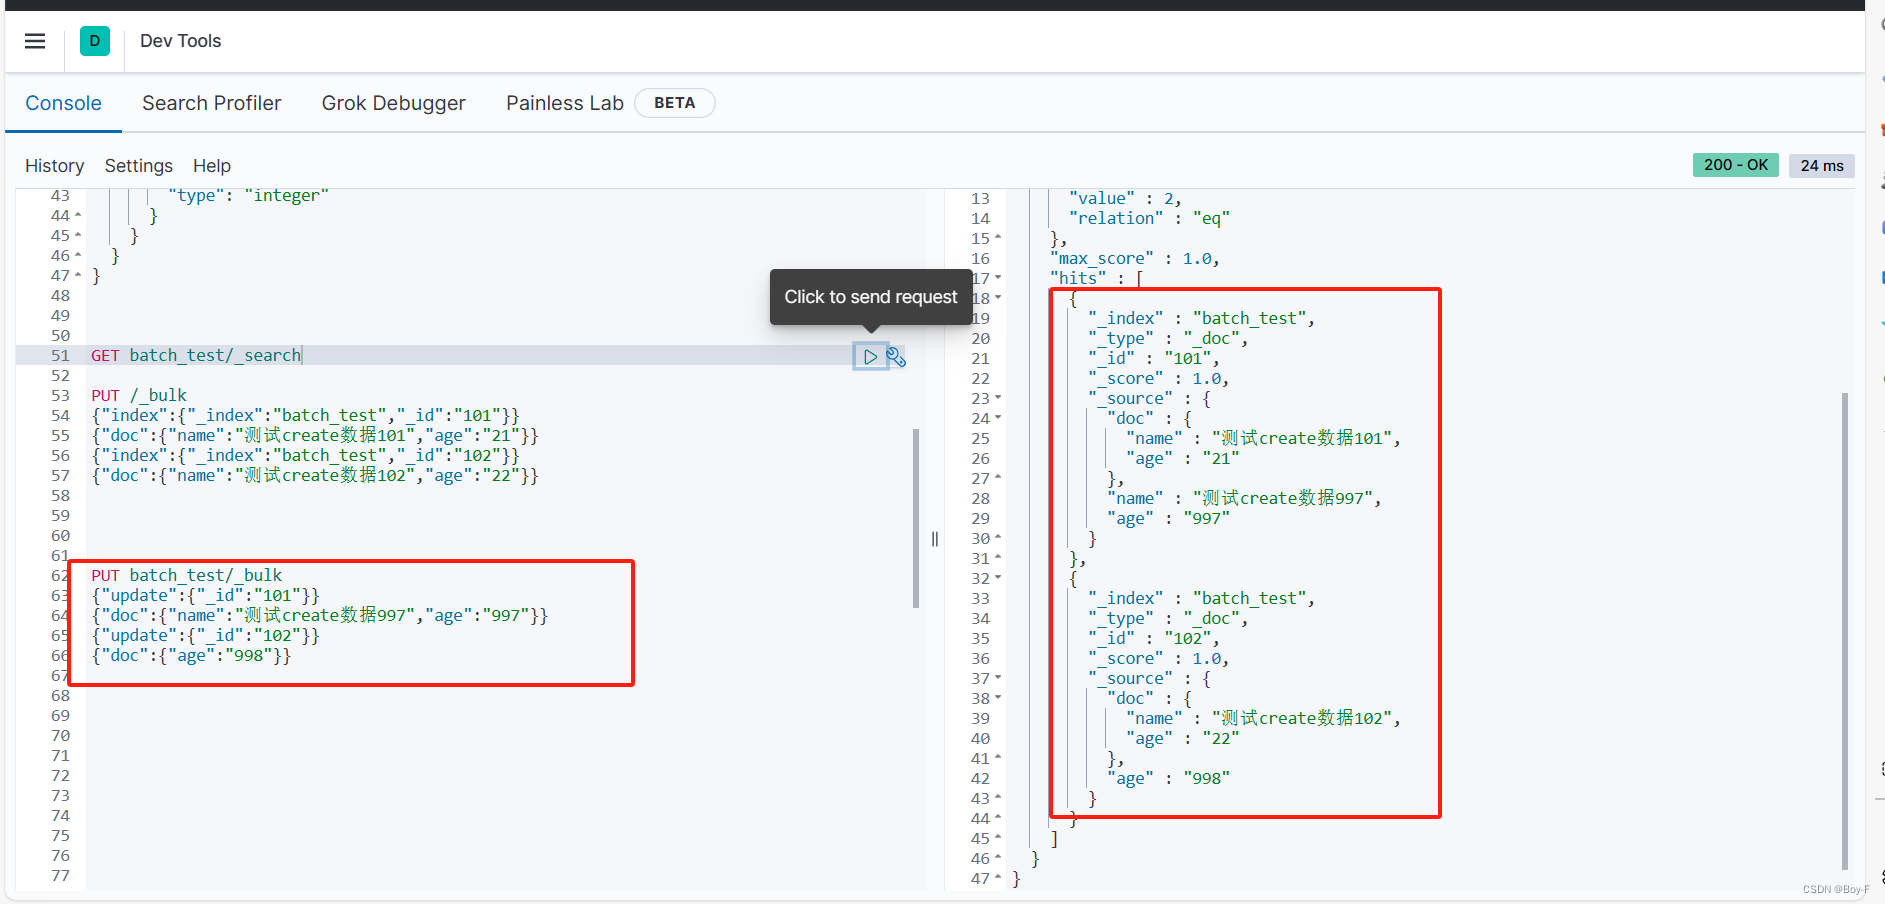Collapse the fold arrow at editor line 44
This screenshot has height=904, width=1885.
click(x=78, y=215)
